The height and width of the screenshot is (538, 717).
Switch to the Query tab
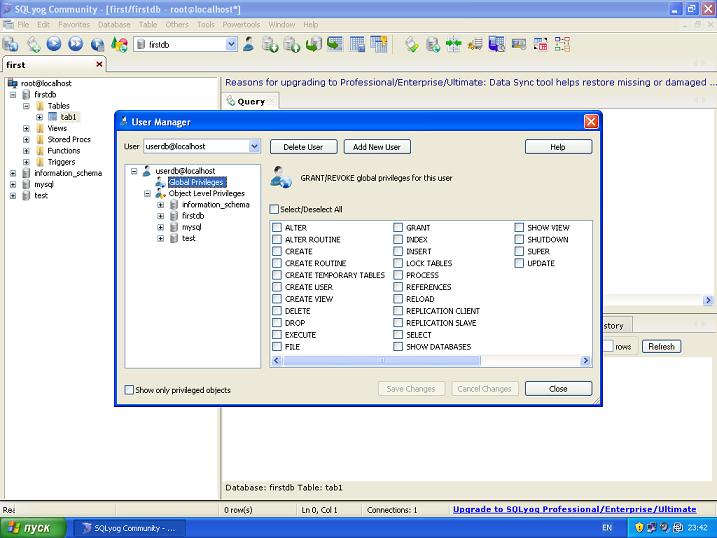pyautogui.click(x=251, y=101)
